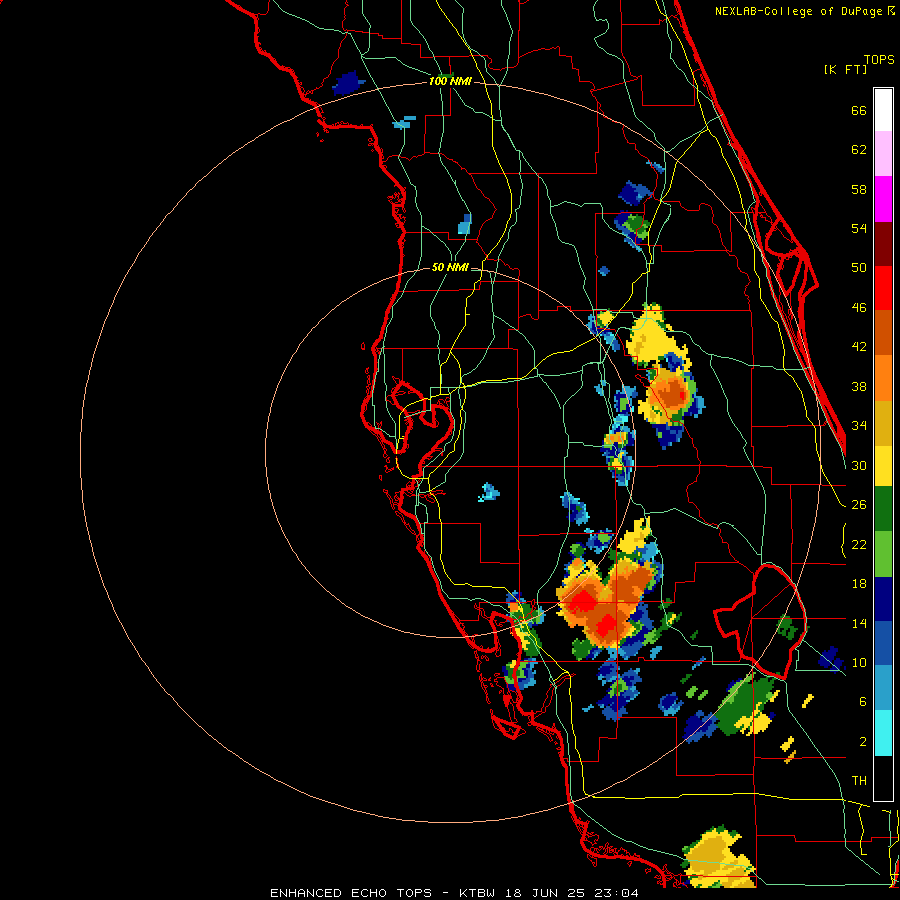Click the magenta 58 kft legend swatch
Screen dimensions: 900x900
pos(883,199)
